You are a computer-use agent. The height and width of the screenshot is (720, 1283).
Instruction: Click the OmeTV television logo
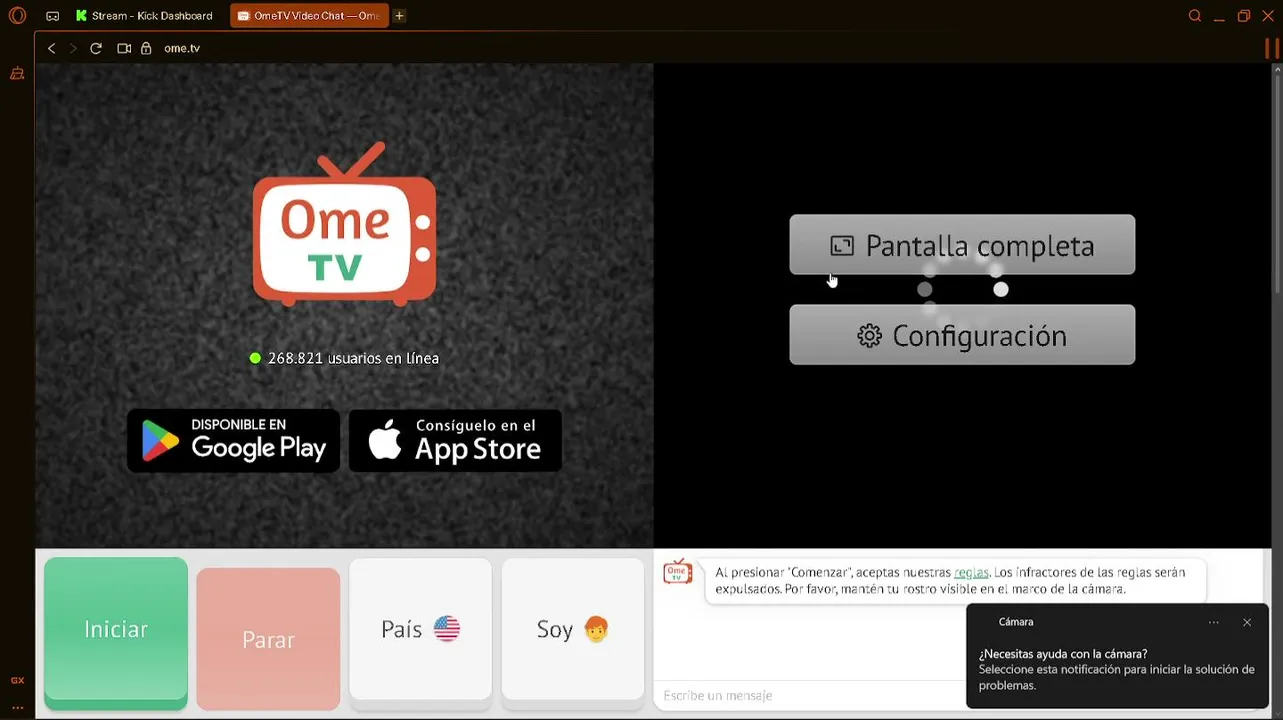click(345, 224)
